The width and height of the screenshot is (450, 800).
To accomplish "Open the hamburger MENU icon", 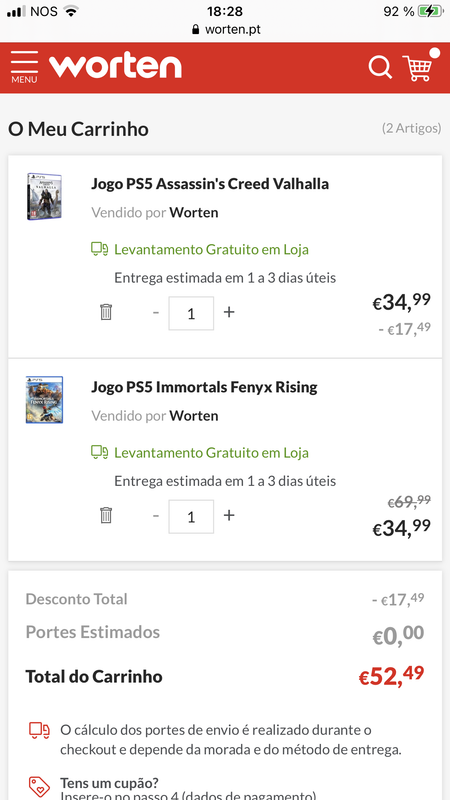I will [24, 67].
